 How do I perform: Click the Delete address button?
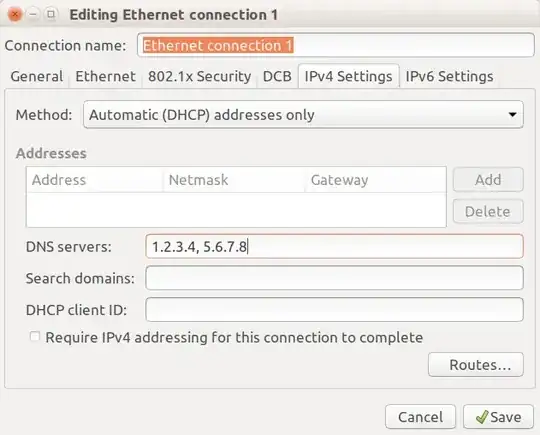488,211
